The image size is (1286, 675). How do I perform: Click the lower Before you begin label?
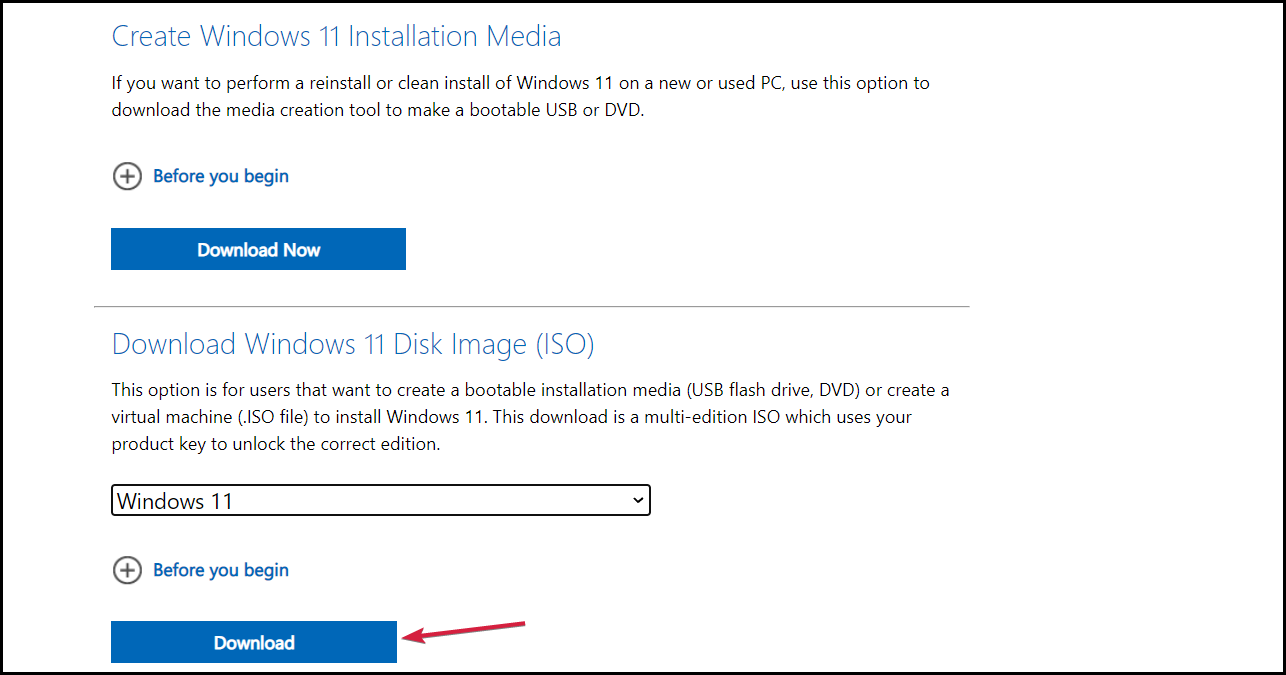220,570
